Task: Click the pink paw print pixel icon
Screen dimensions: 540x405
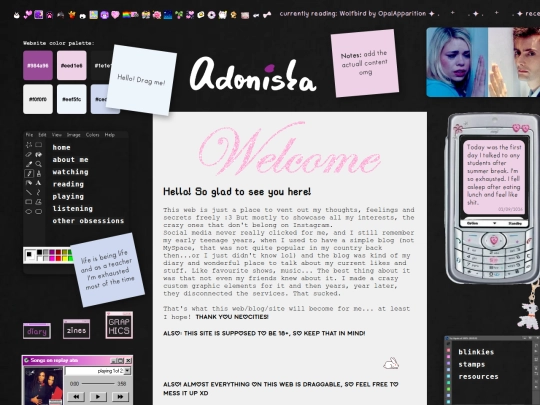Action: pos(50,15)
